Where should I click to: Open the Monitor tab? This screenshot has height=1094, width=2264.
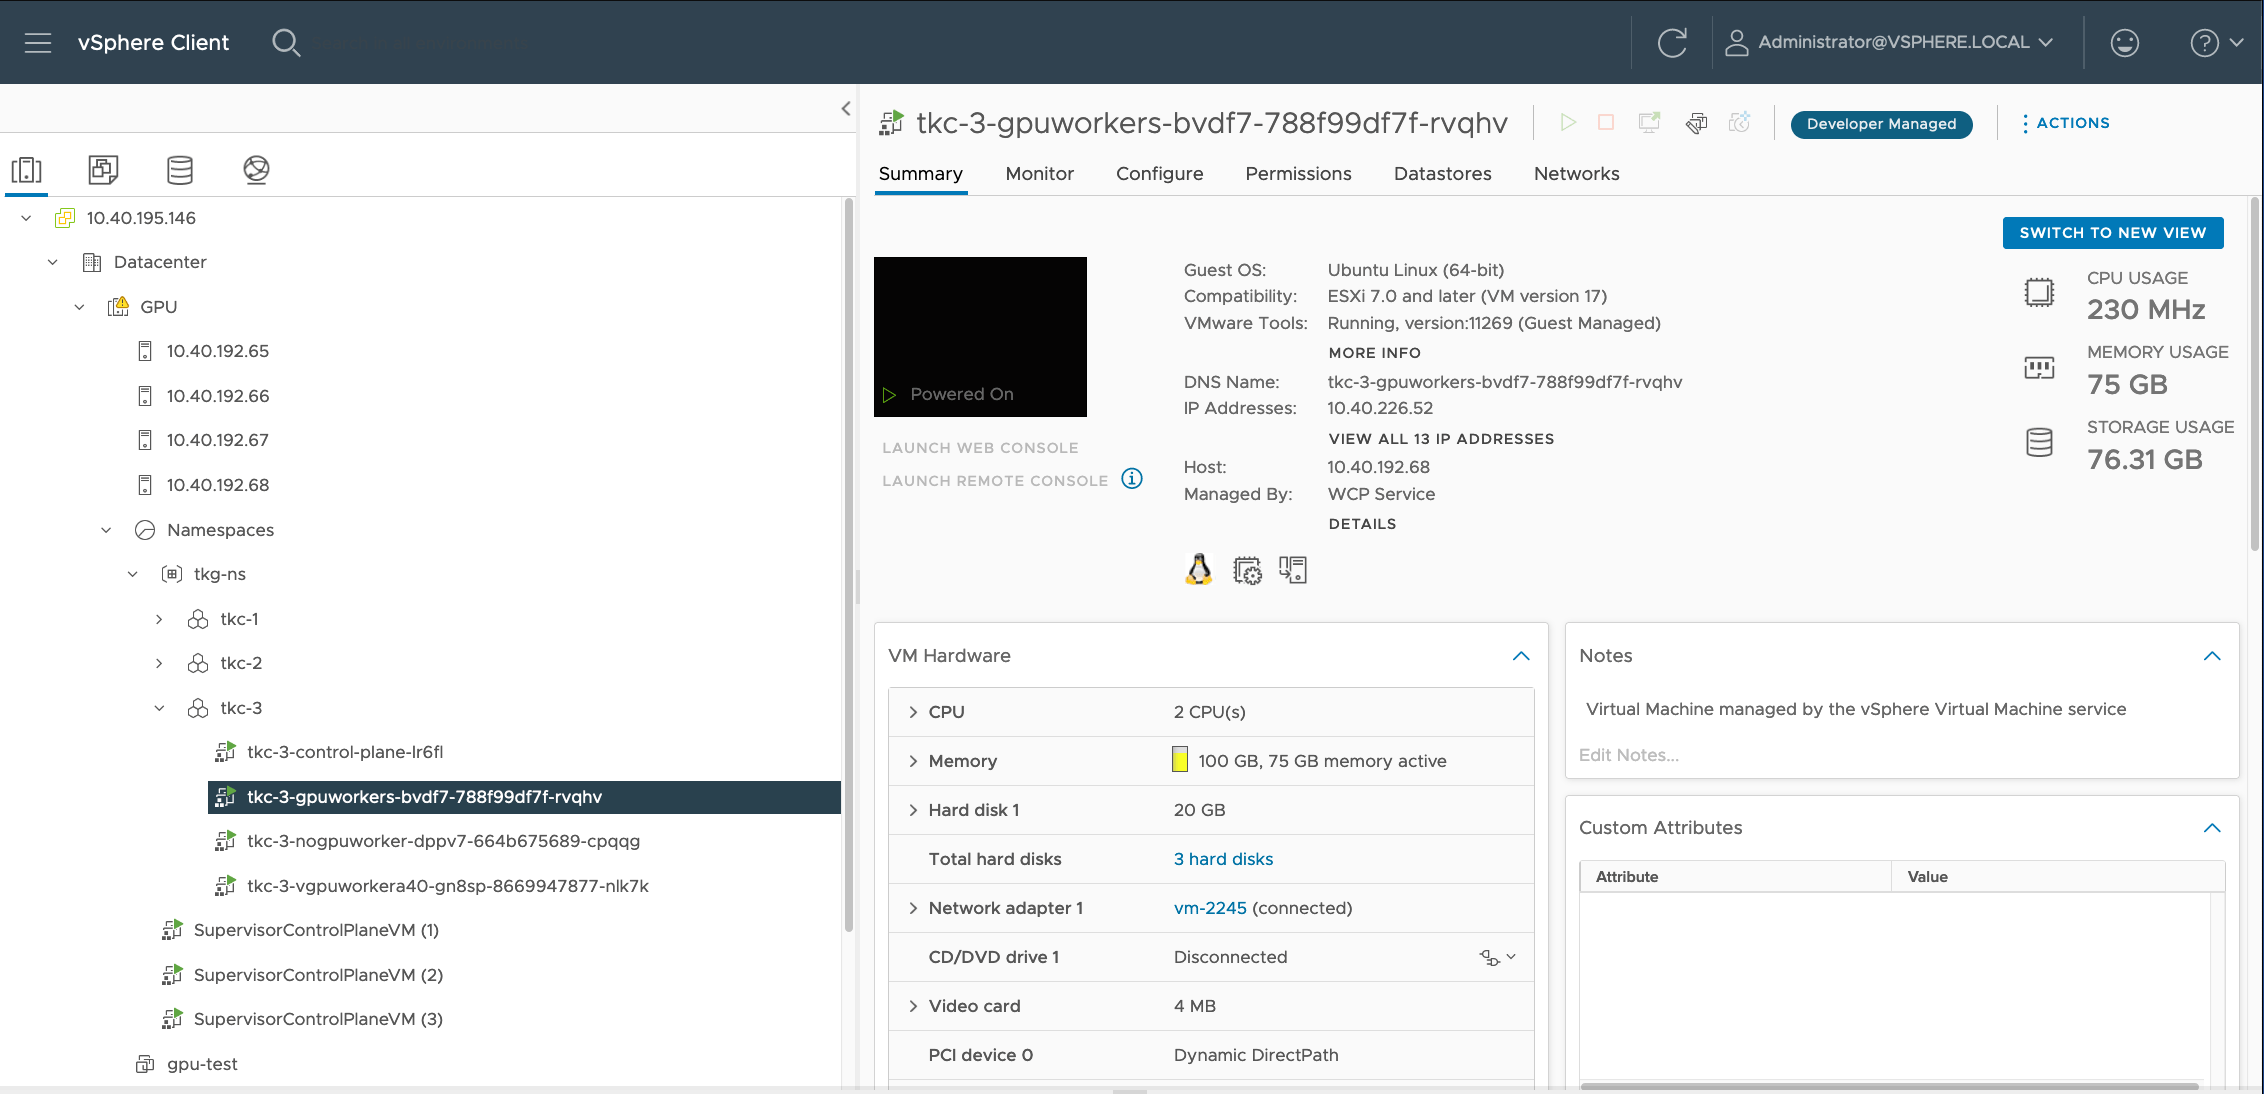click(1040, 174)
